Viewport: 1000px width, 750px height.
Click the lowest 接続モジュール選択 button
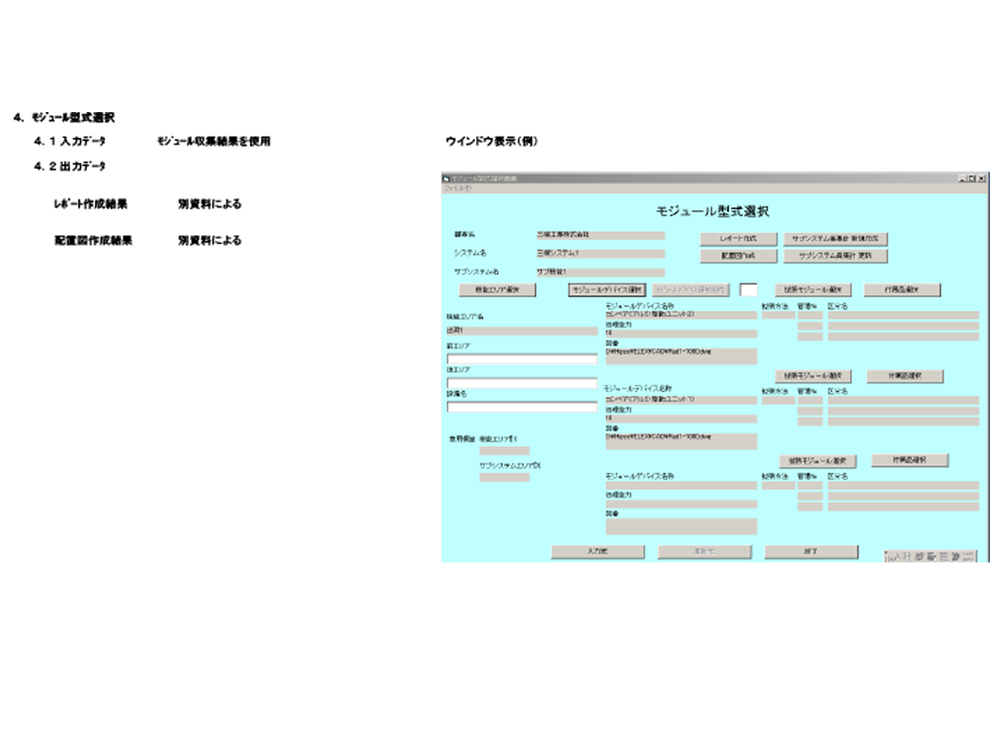point(819,461)
